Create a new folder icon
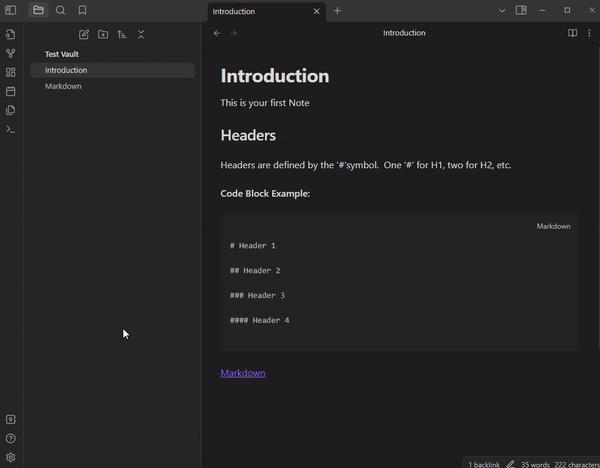The width and height of the screenshot is (600, 468). 103,34
